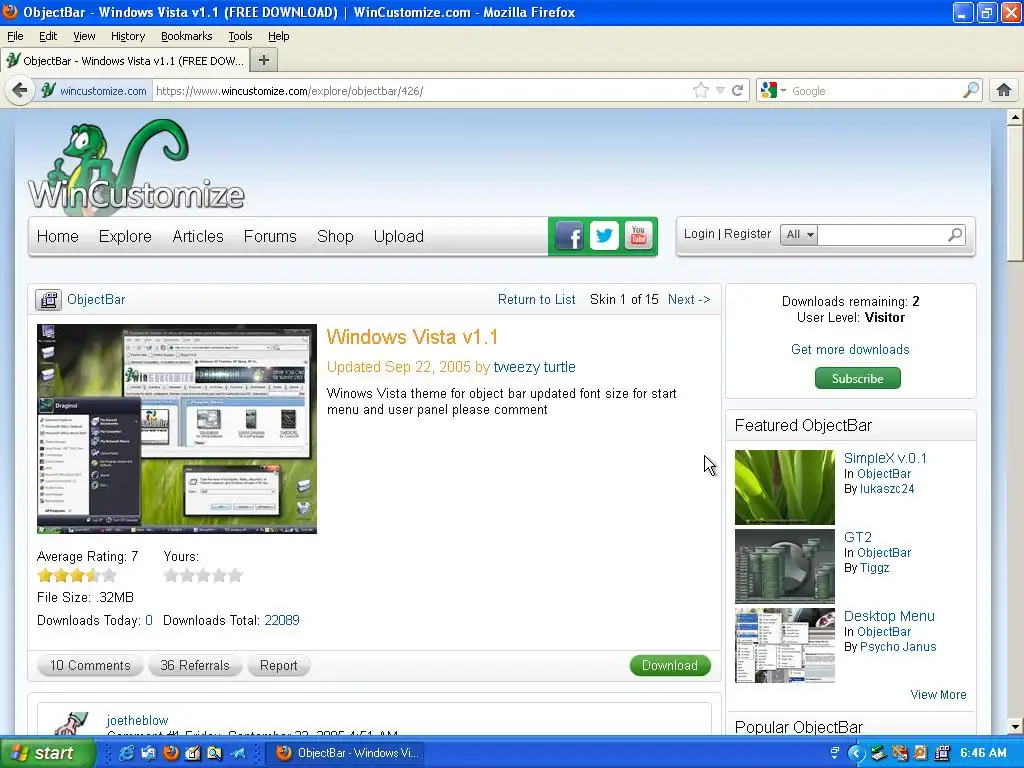Click the Google search magnifier icon
This screenshot has width=1024, height=768.
coord(971,90)
